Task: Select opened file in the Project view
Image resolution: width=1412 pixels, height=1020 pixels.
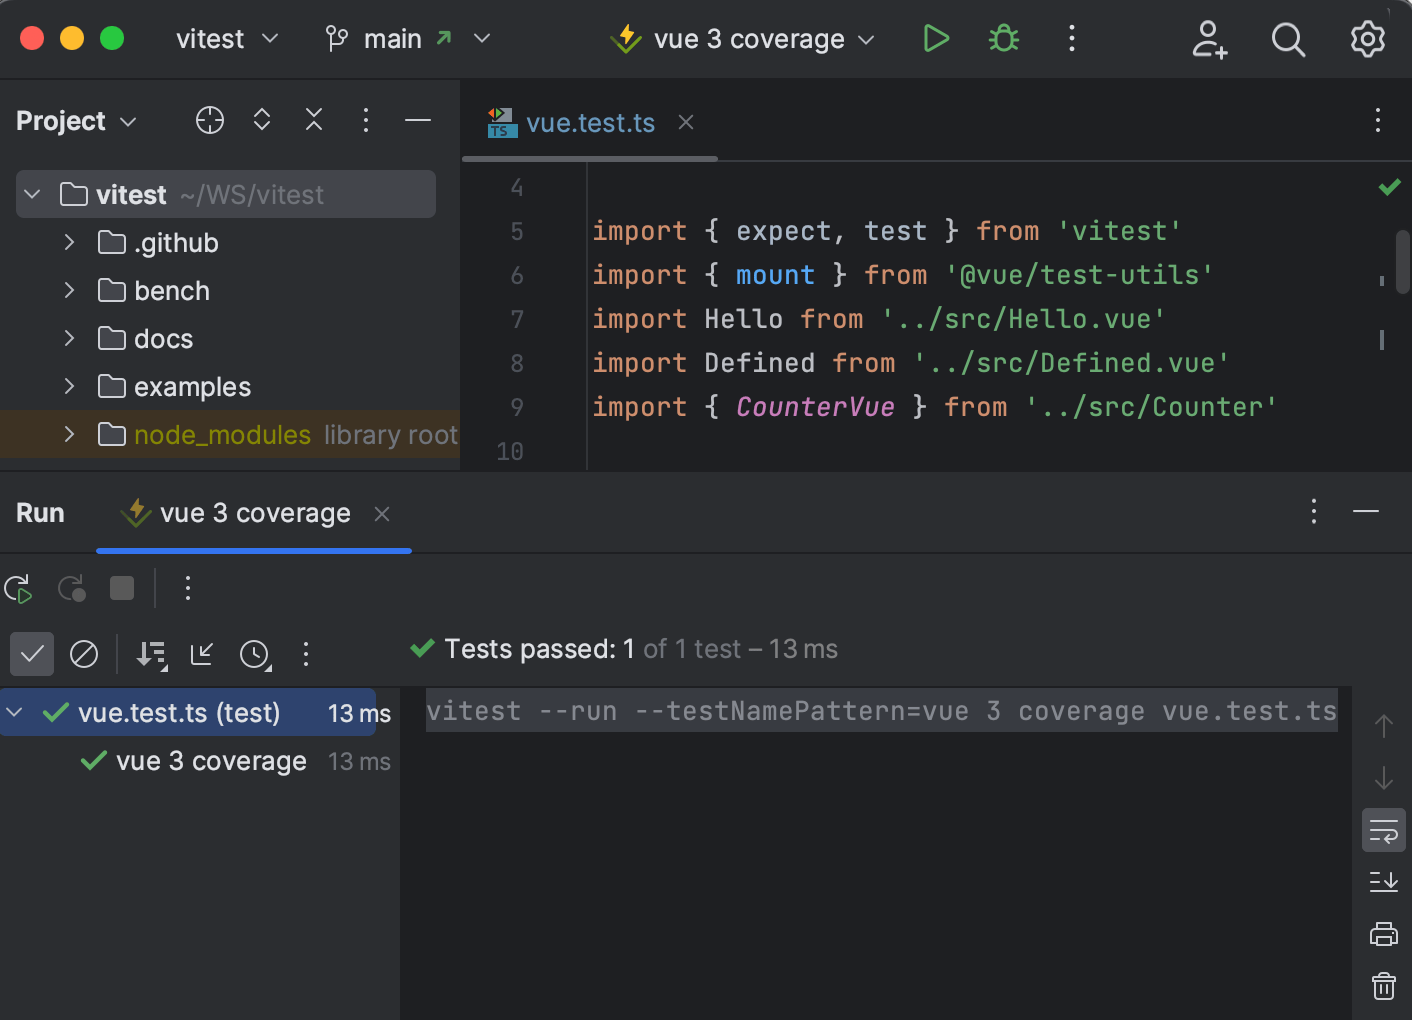Action: tap(209, 120)
